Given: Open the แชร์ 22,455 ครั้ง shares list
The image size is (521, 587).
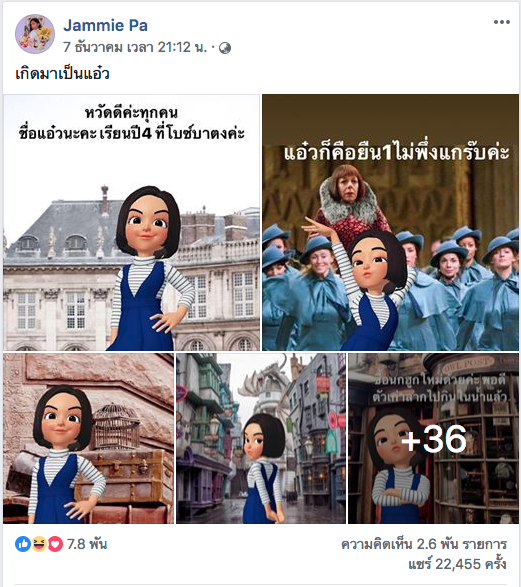Looking at the screenshot, I should (457, 564).
